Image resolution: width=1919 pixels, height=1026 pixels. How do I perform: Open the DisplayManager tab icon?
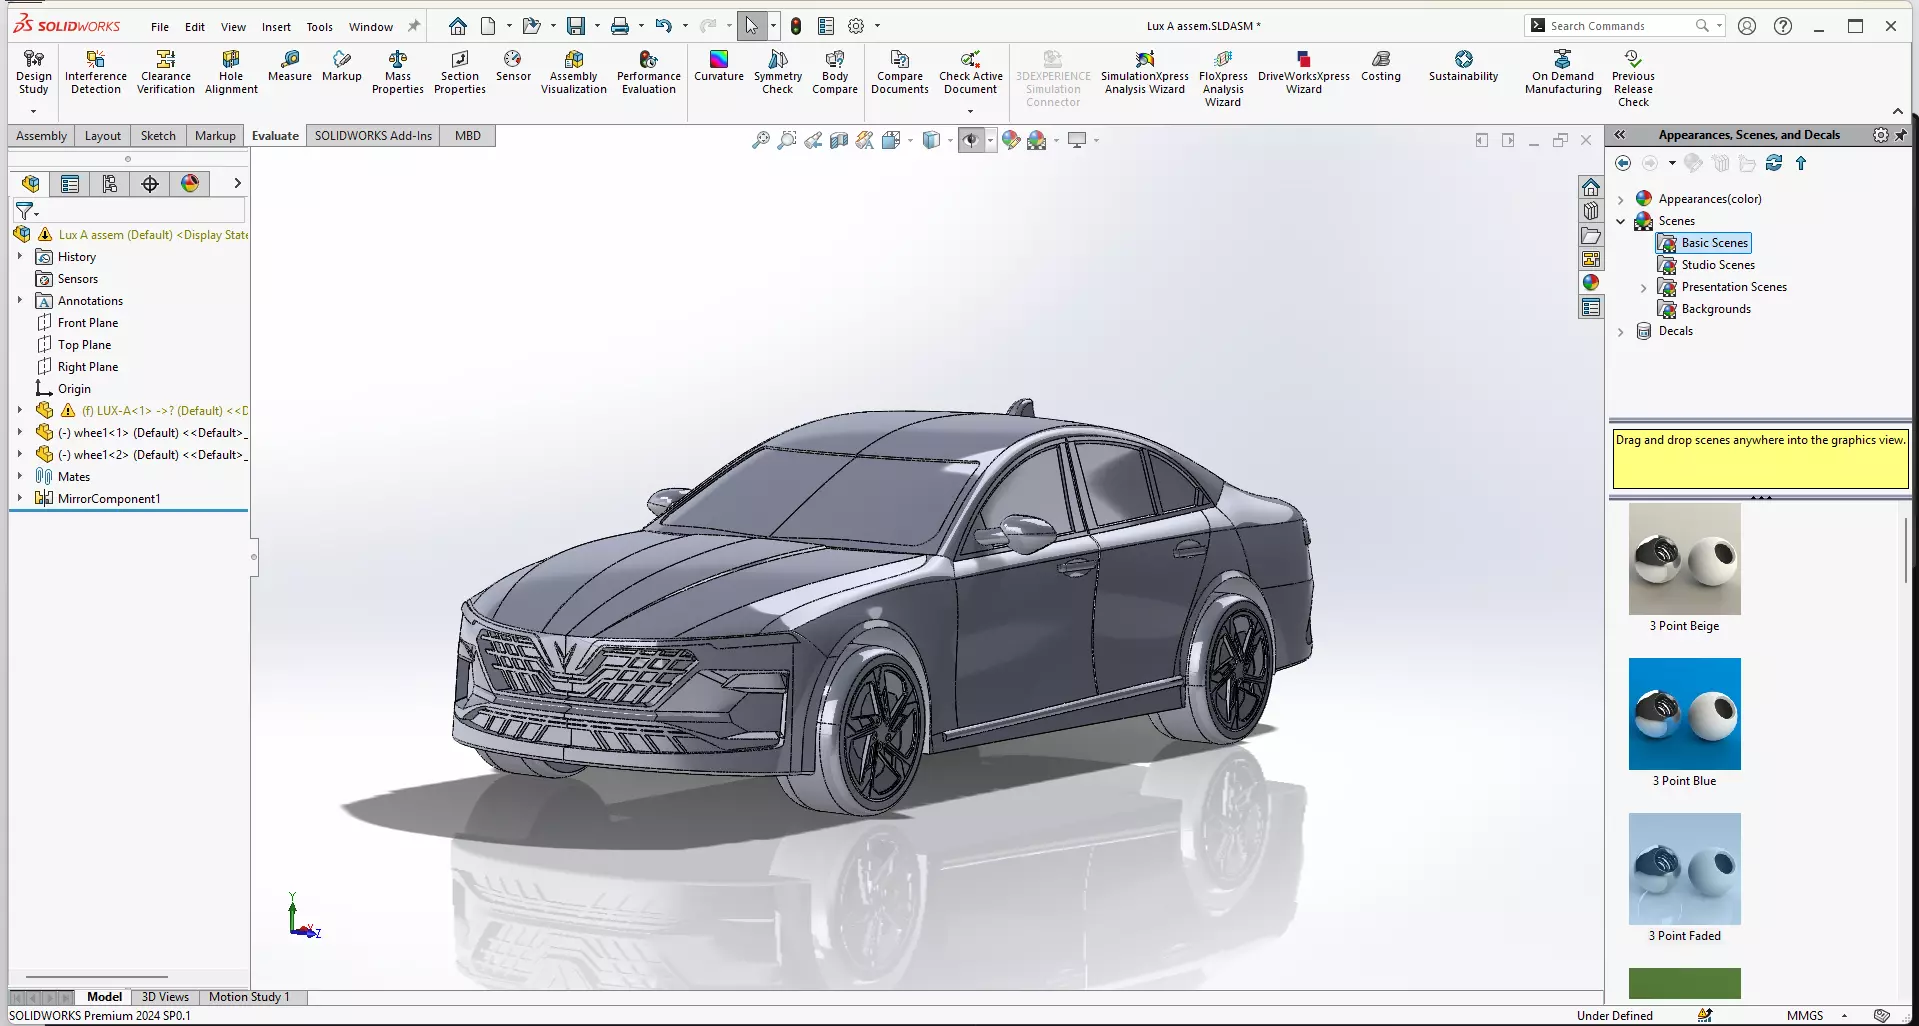point(190,184)
